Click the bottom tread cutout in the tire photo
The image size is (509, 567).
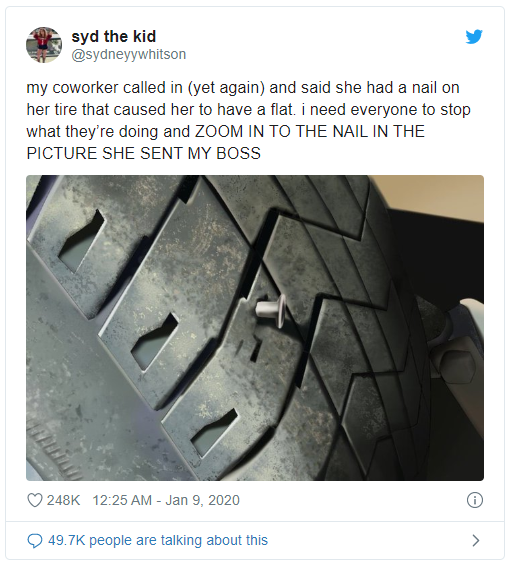click(214, 433)
